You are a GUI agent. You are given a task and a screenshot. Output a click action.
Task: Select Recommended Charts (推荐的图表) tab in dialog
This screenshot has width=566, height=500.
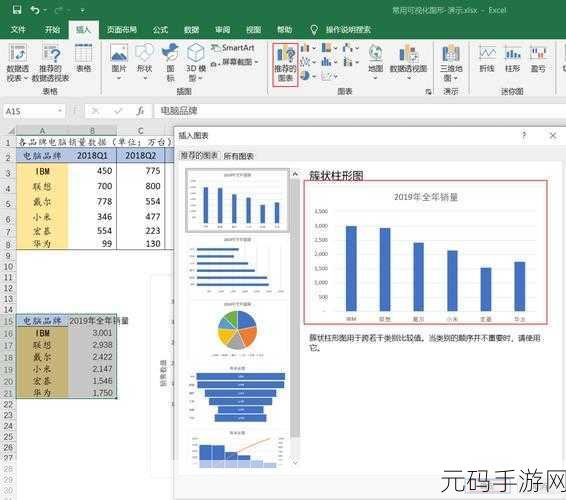199,156
